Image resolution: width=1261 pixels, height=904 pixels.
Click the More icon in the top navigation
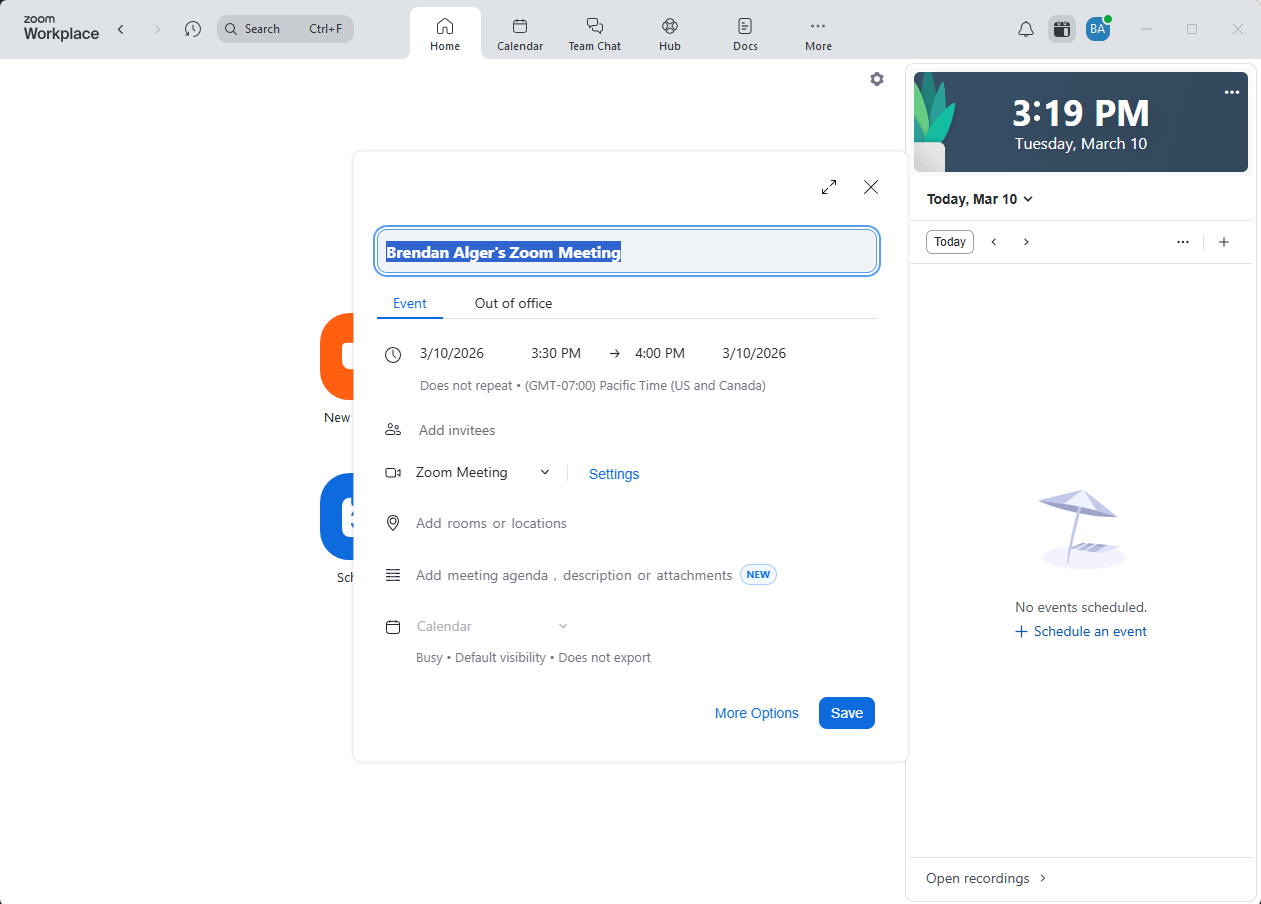tap(818, 32)
